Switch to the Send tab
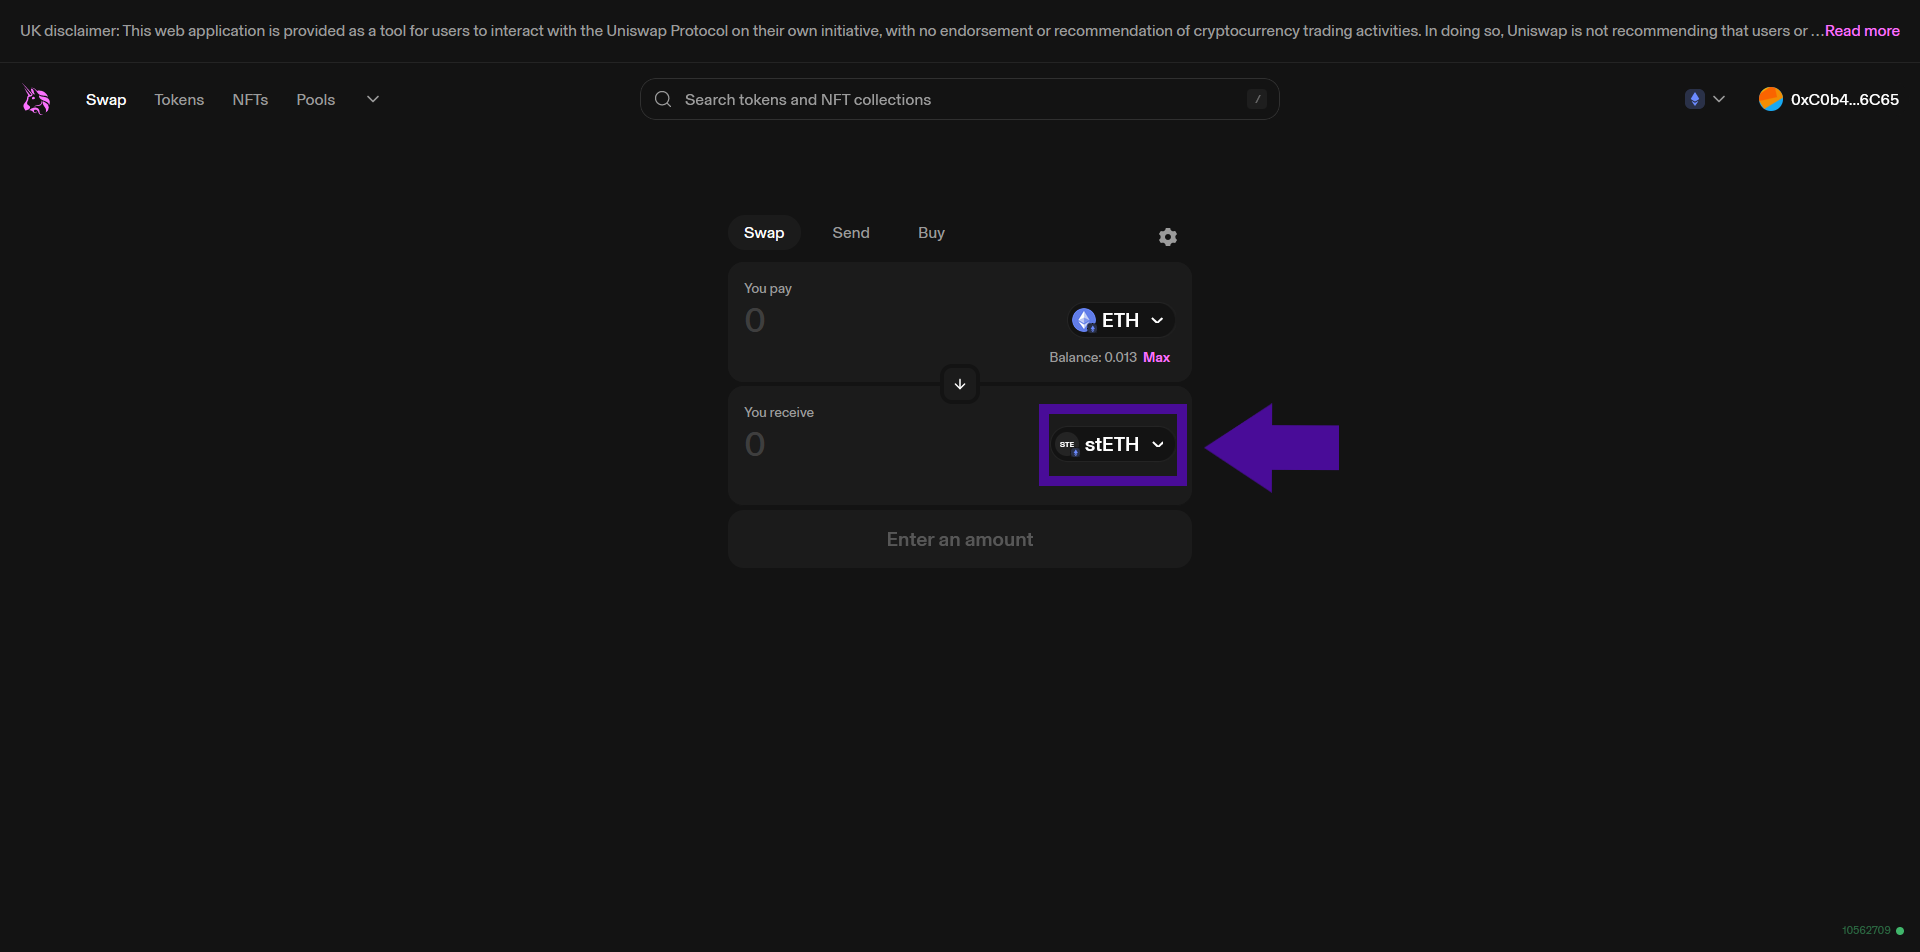1920x952 pixels. 851,233
